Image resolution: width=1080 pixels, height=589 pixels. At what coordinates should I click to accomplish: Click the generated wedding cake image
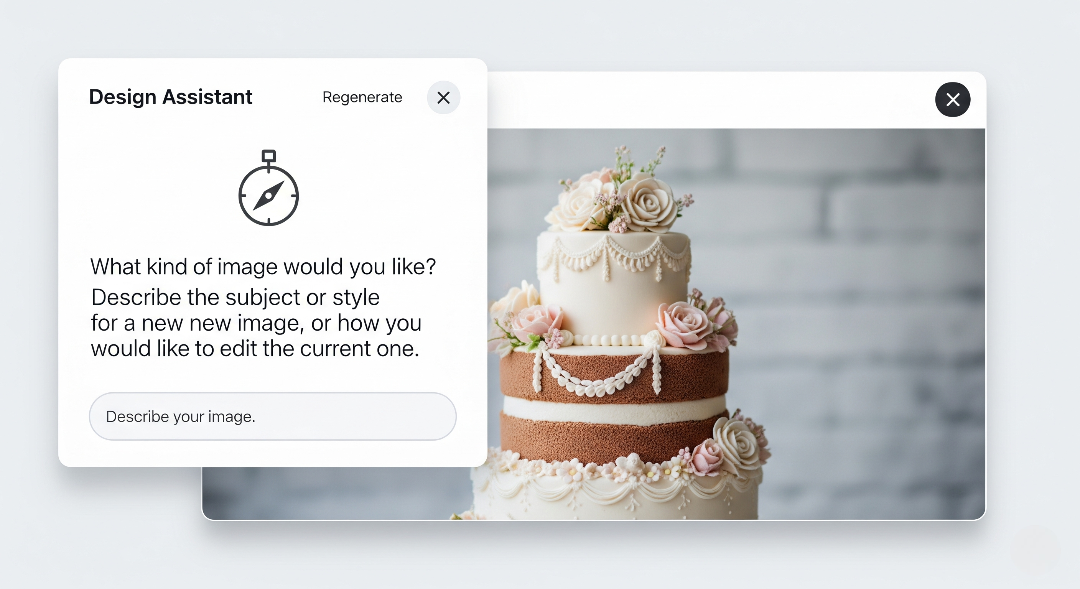point(736,324)
